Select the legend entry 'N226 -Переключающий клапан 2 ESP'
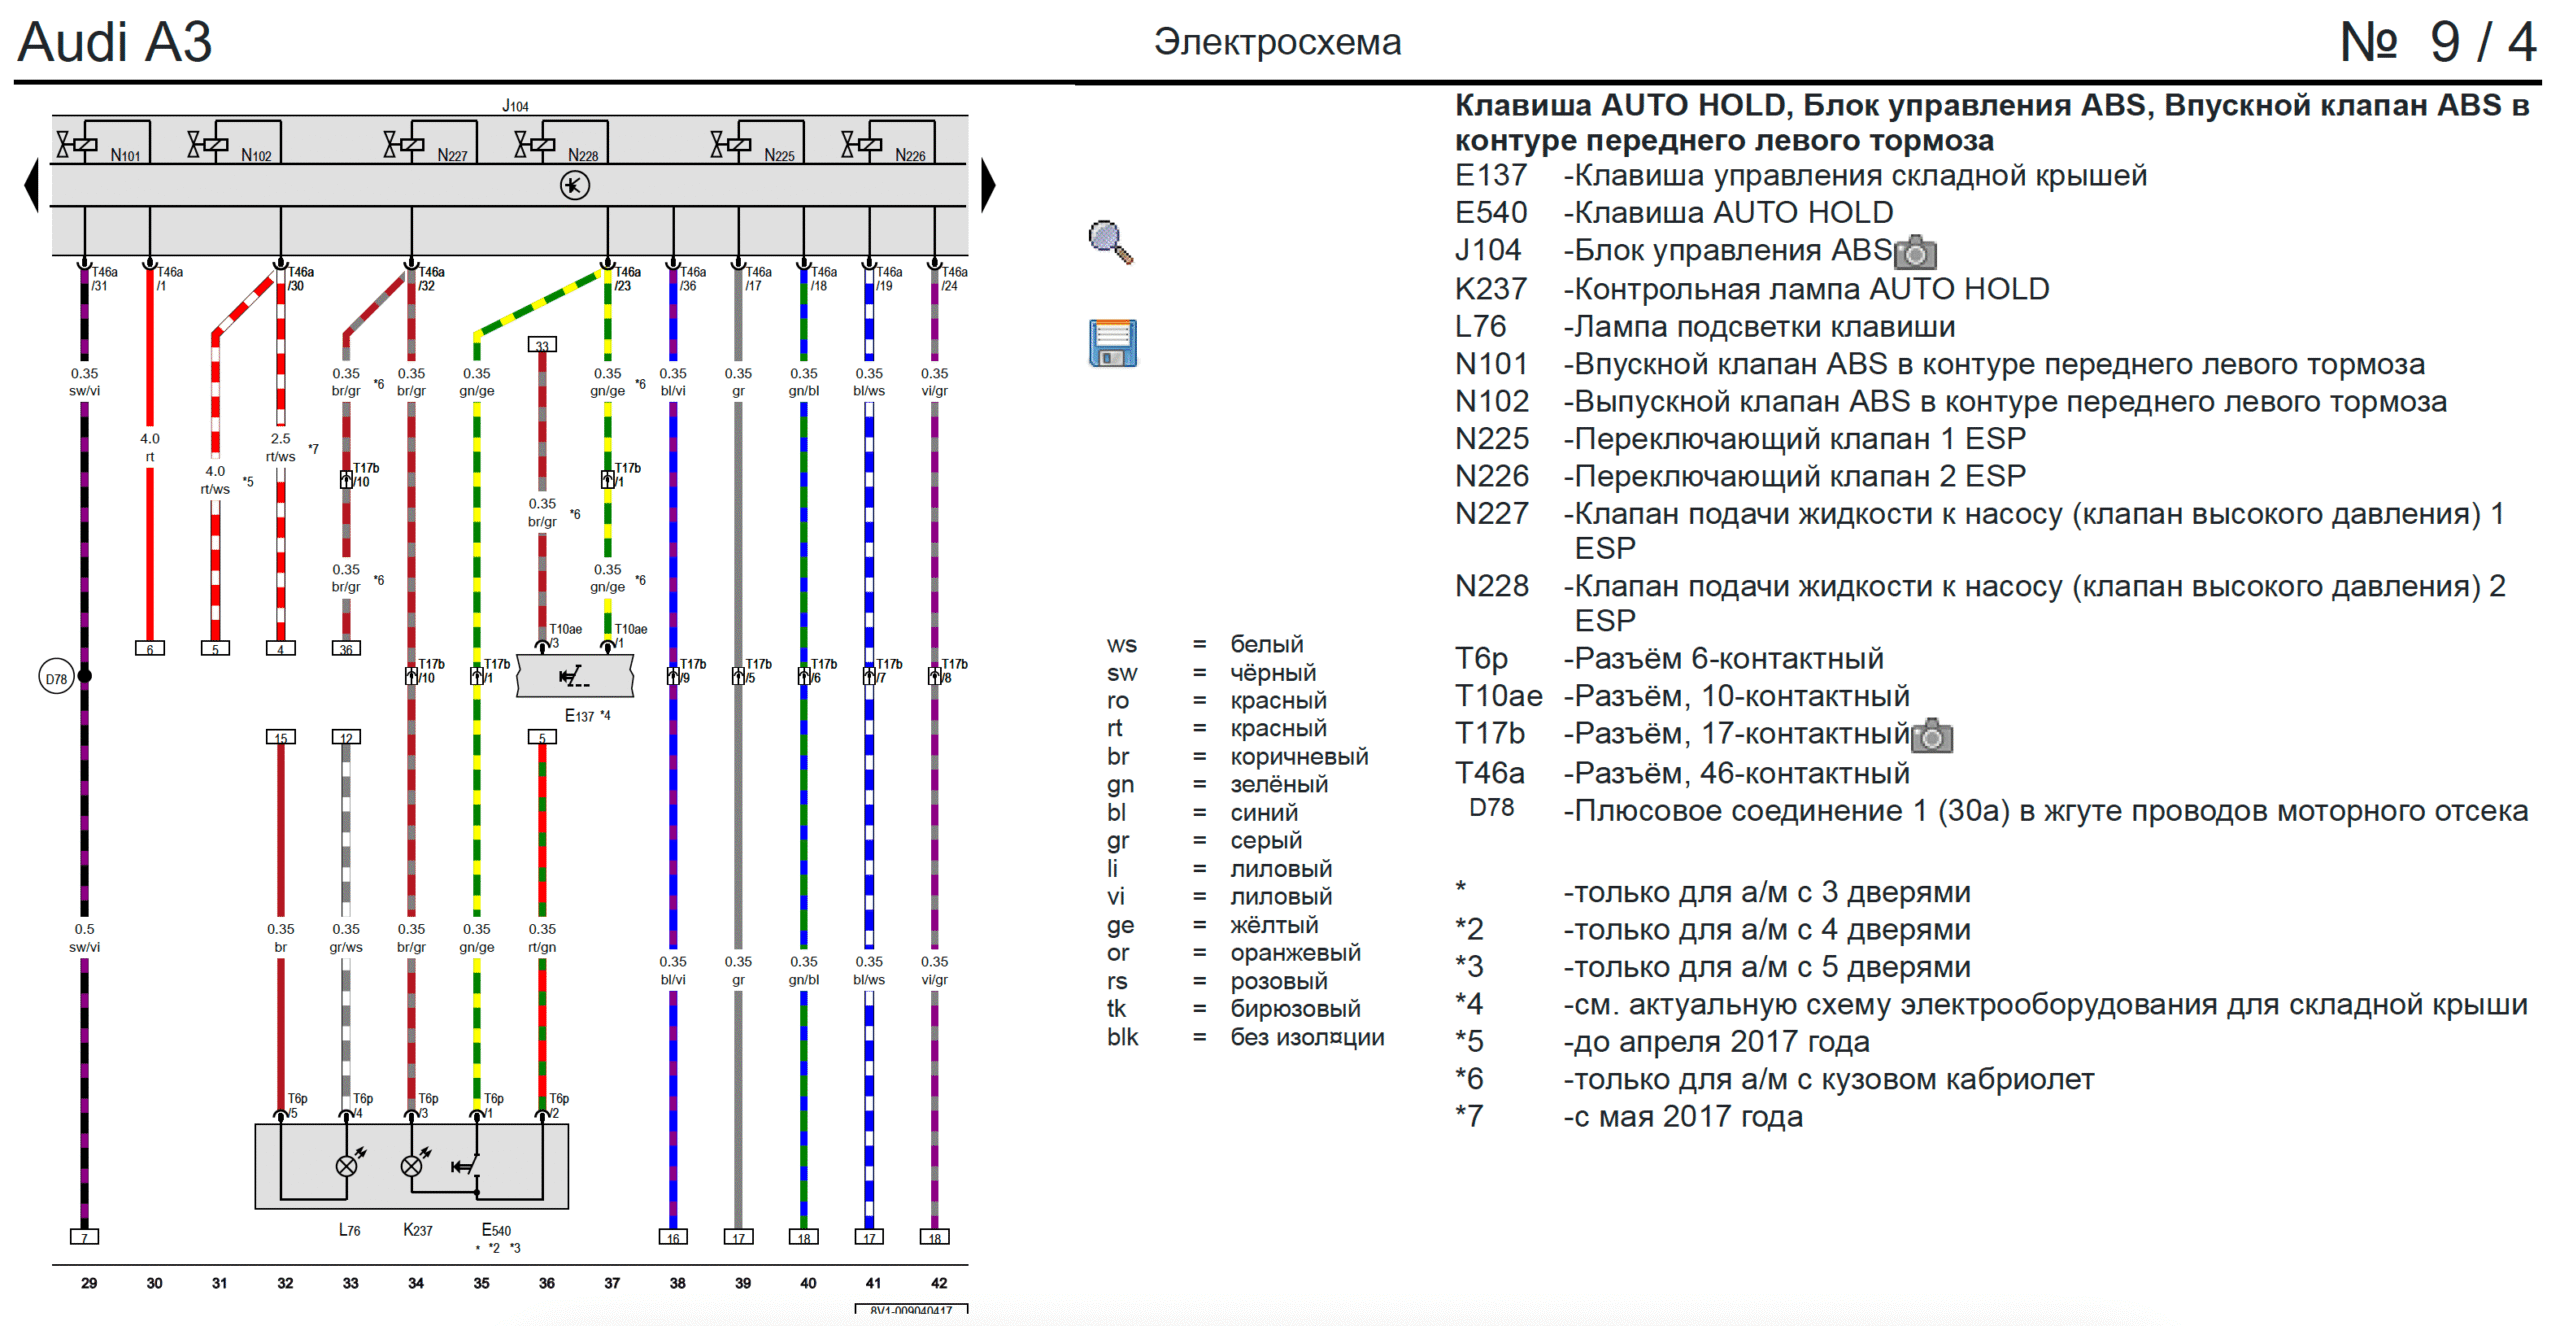The image size is (2560, 1326). [1740, 477]
